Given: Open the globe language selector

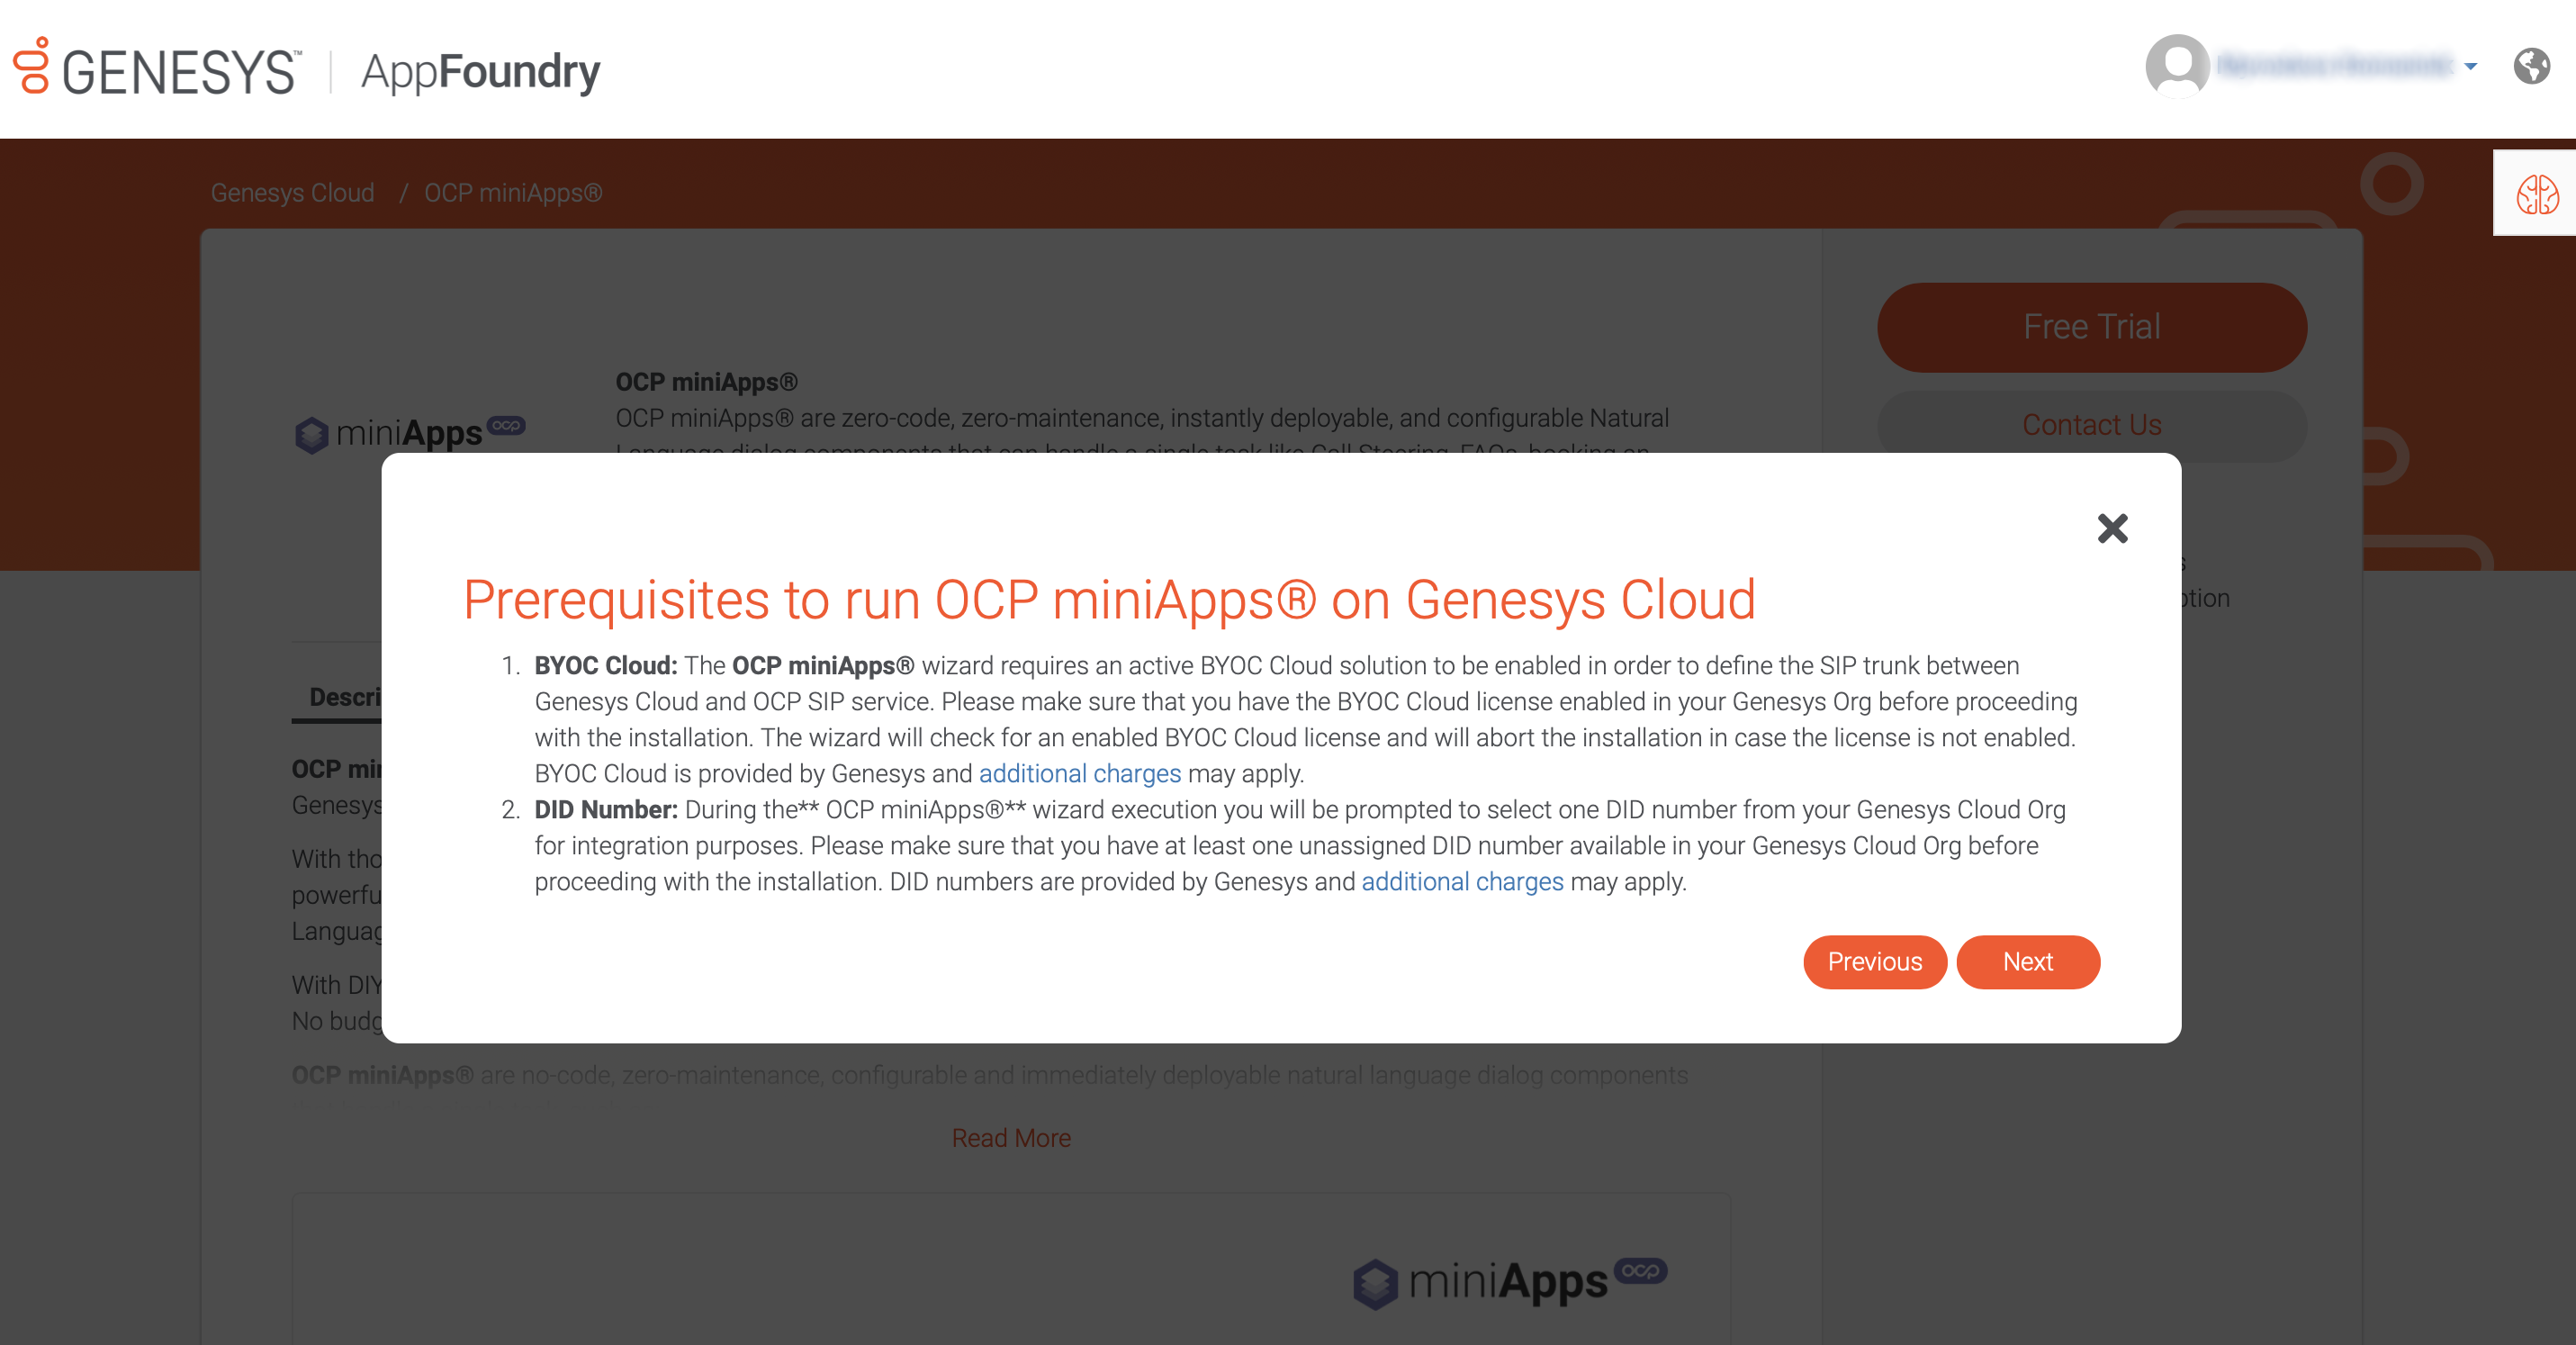Looking at the screenshot, I should 2531,66.
